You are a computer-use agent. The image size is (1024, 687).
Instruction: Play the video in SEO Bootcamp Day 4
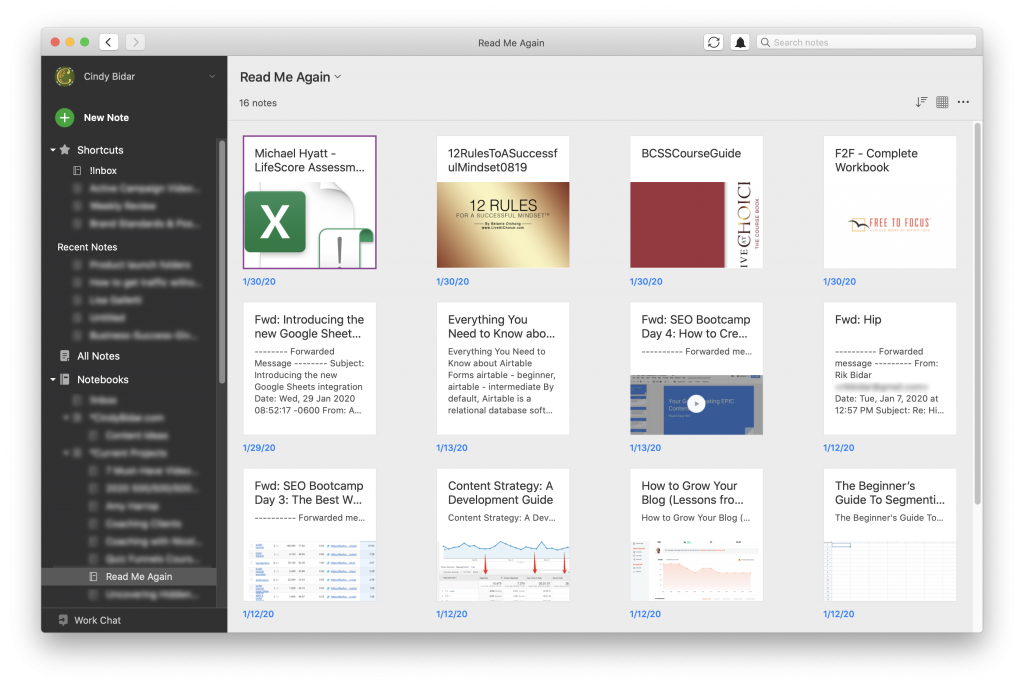696,404
